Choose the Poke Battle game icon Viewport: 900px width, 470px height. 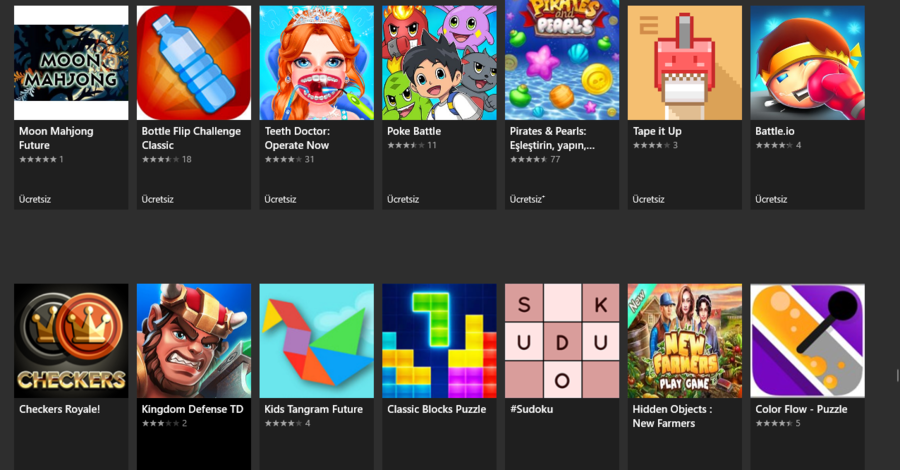440,63
